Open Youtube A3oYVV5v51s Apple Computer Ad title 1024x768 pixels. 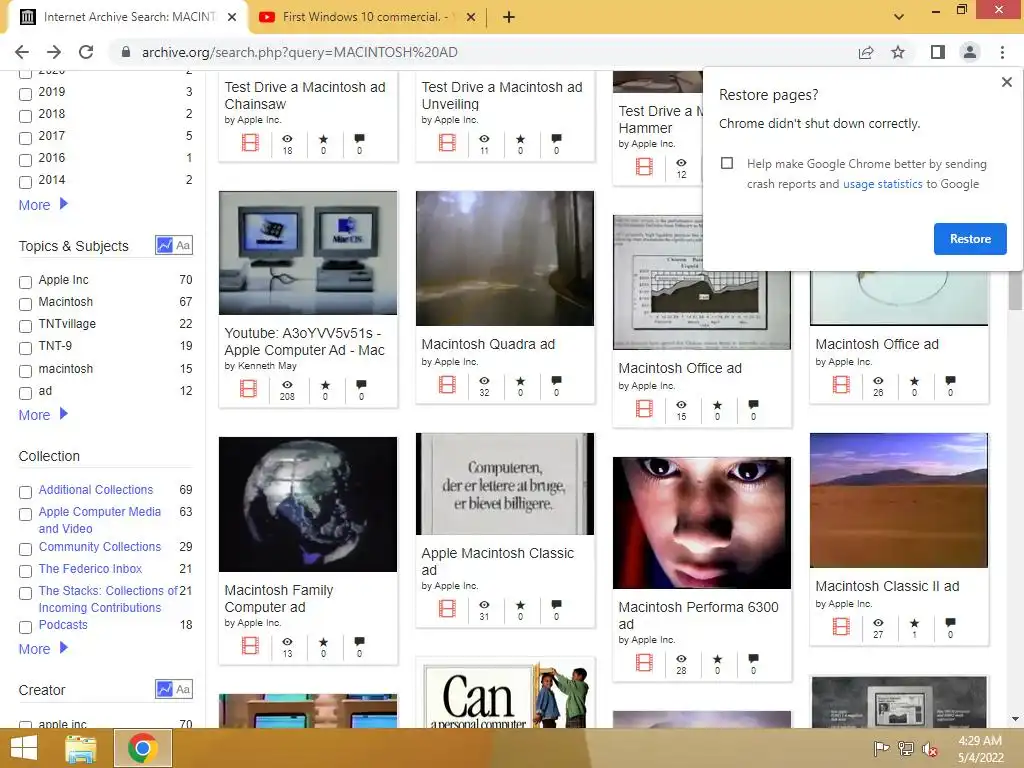(x=304, y=342)
